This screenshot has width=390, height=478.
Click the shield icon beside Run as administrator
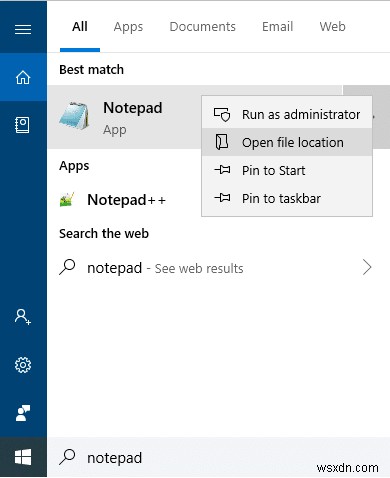(222, 114)
